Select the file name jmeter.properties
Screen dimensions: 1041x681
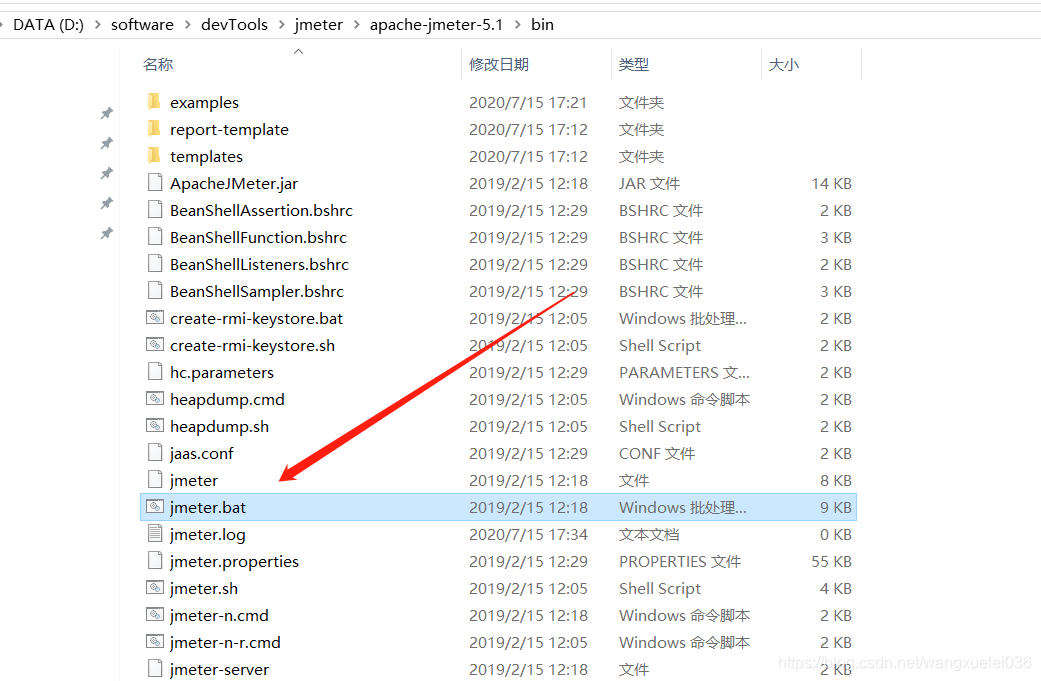(x=234, y=562)
